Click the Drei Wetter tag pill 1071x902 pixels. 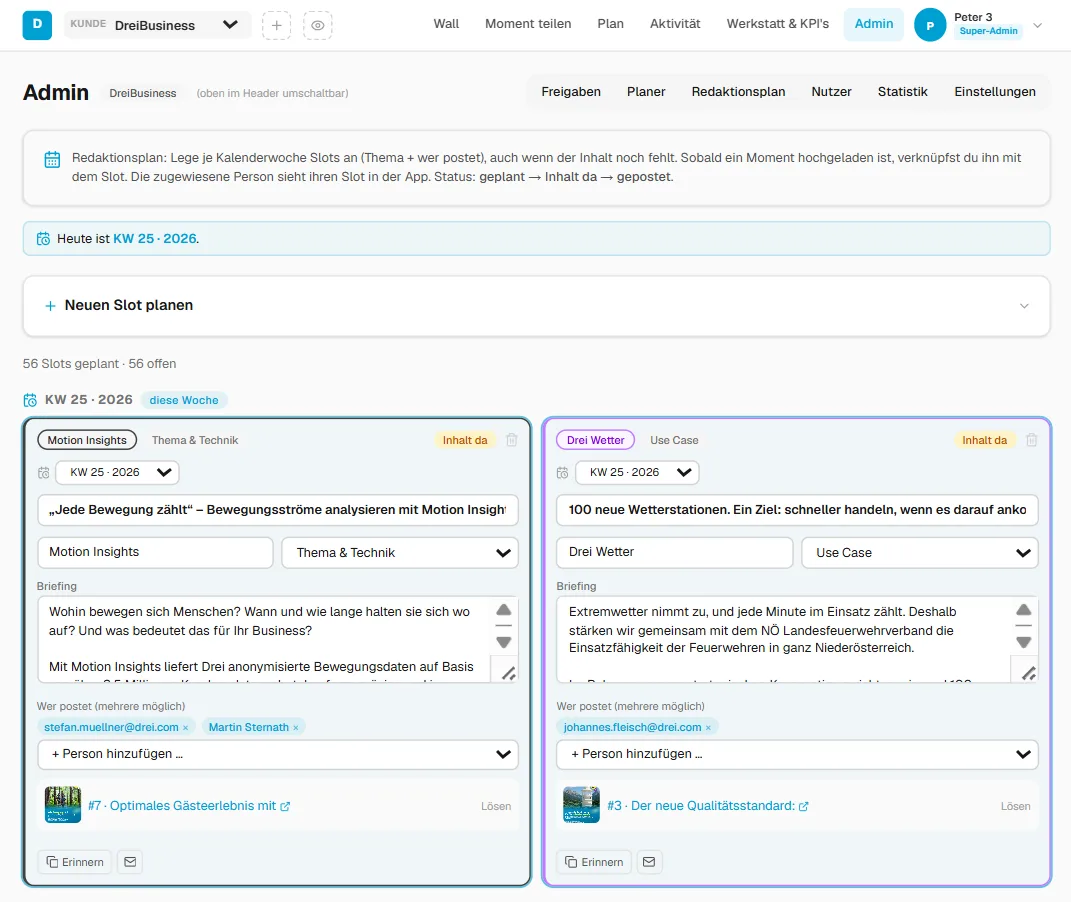point(595,440)
